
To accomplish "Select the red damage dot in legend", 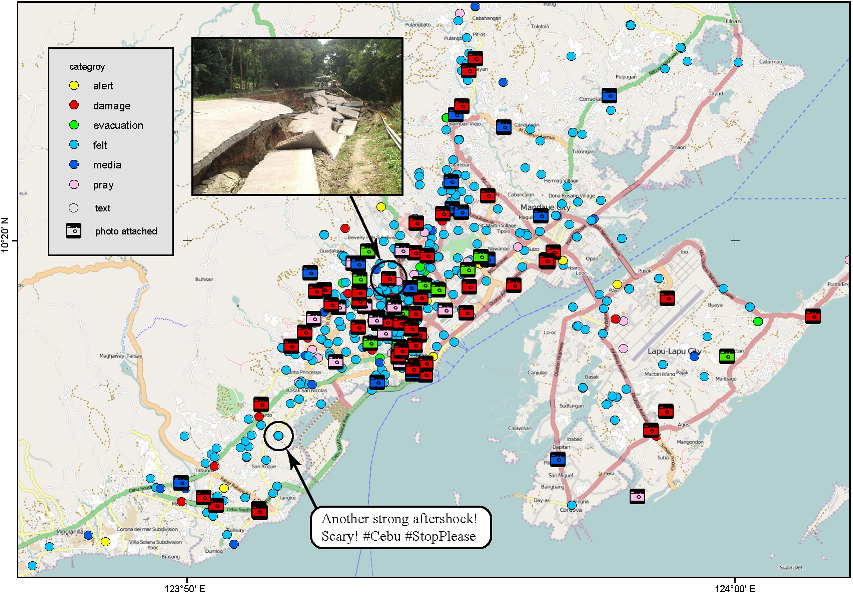I will pos(74,105).
